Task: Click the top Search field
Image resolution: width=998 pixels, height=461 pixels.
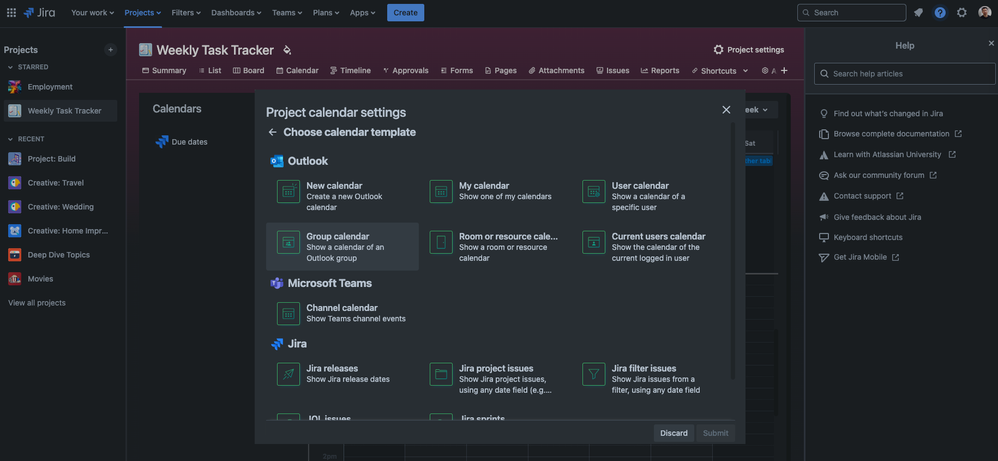Action: (852, 13)
